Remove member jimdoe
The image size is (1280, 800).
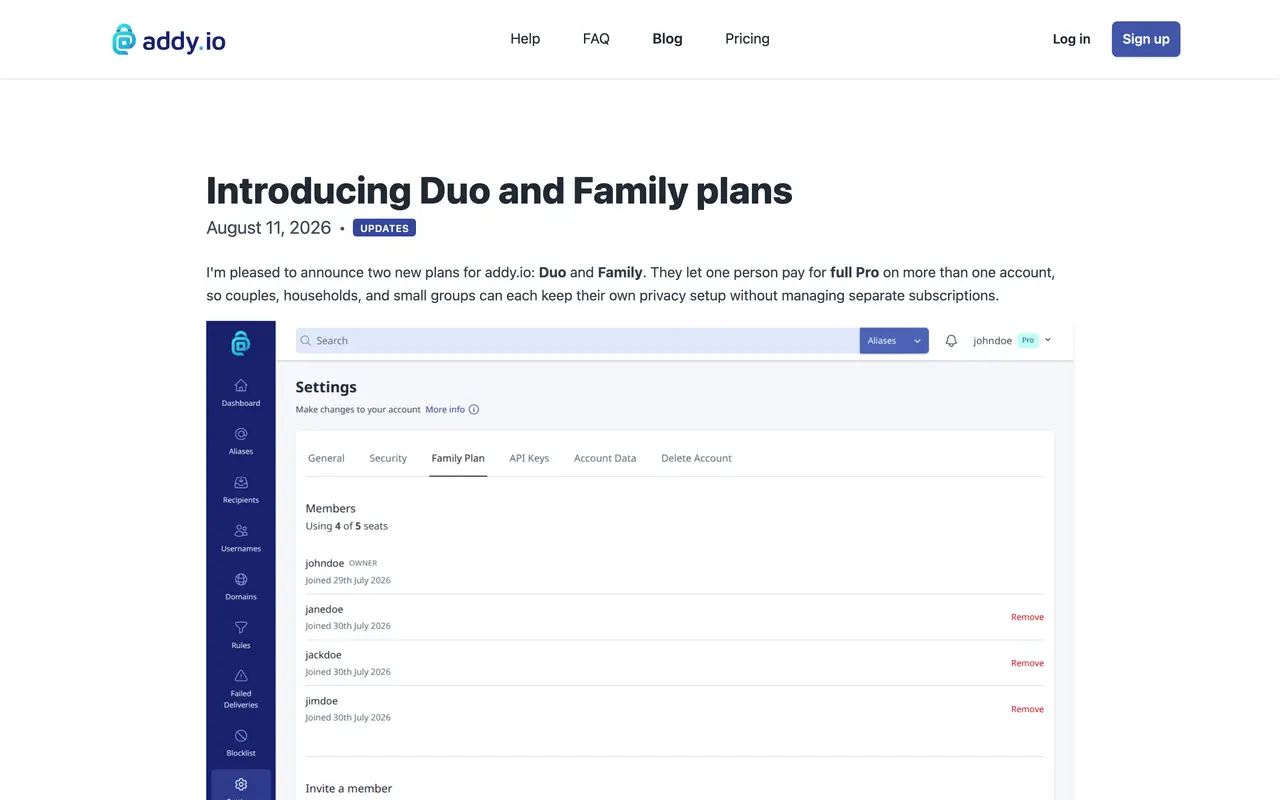(1027, 709)
